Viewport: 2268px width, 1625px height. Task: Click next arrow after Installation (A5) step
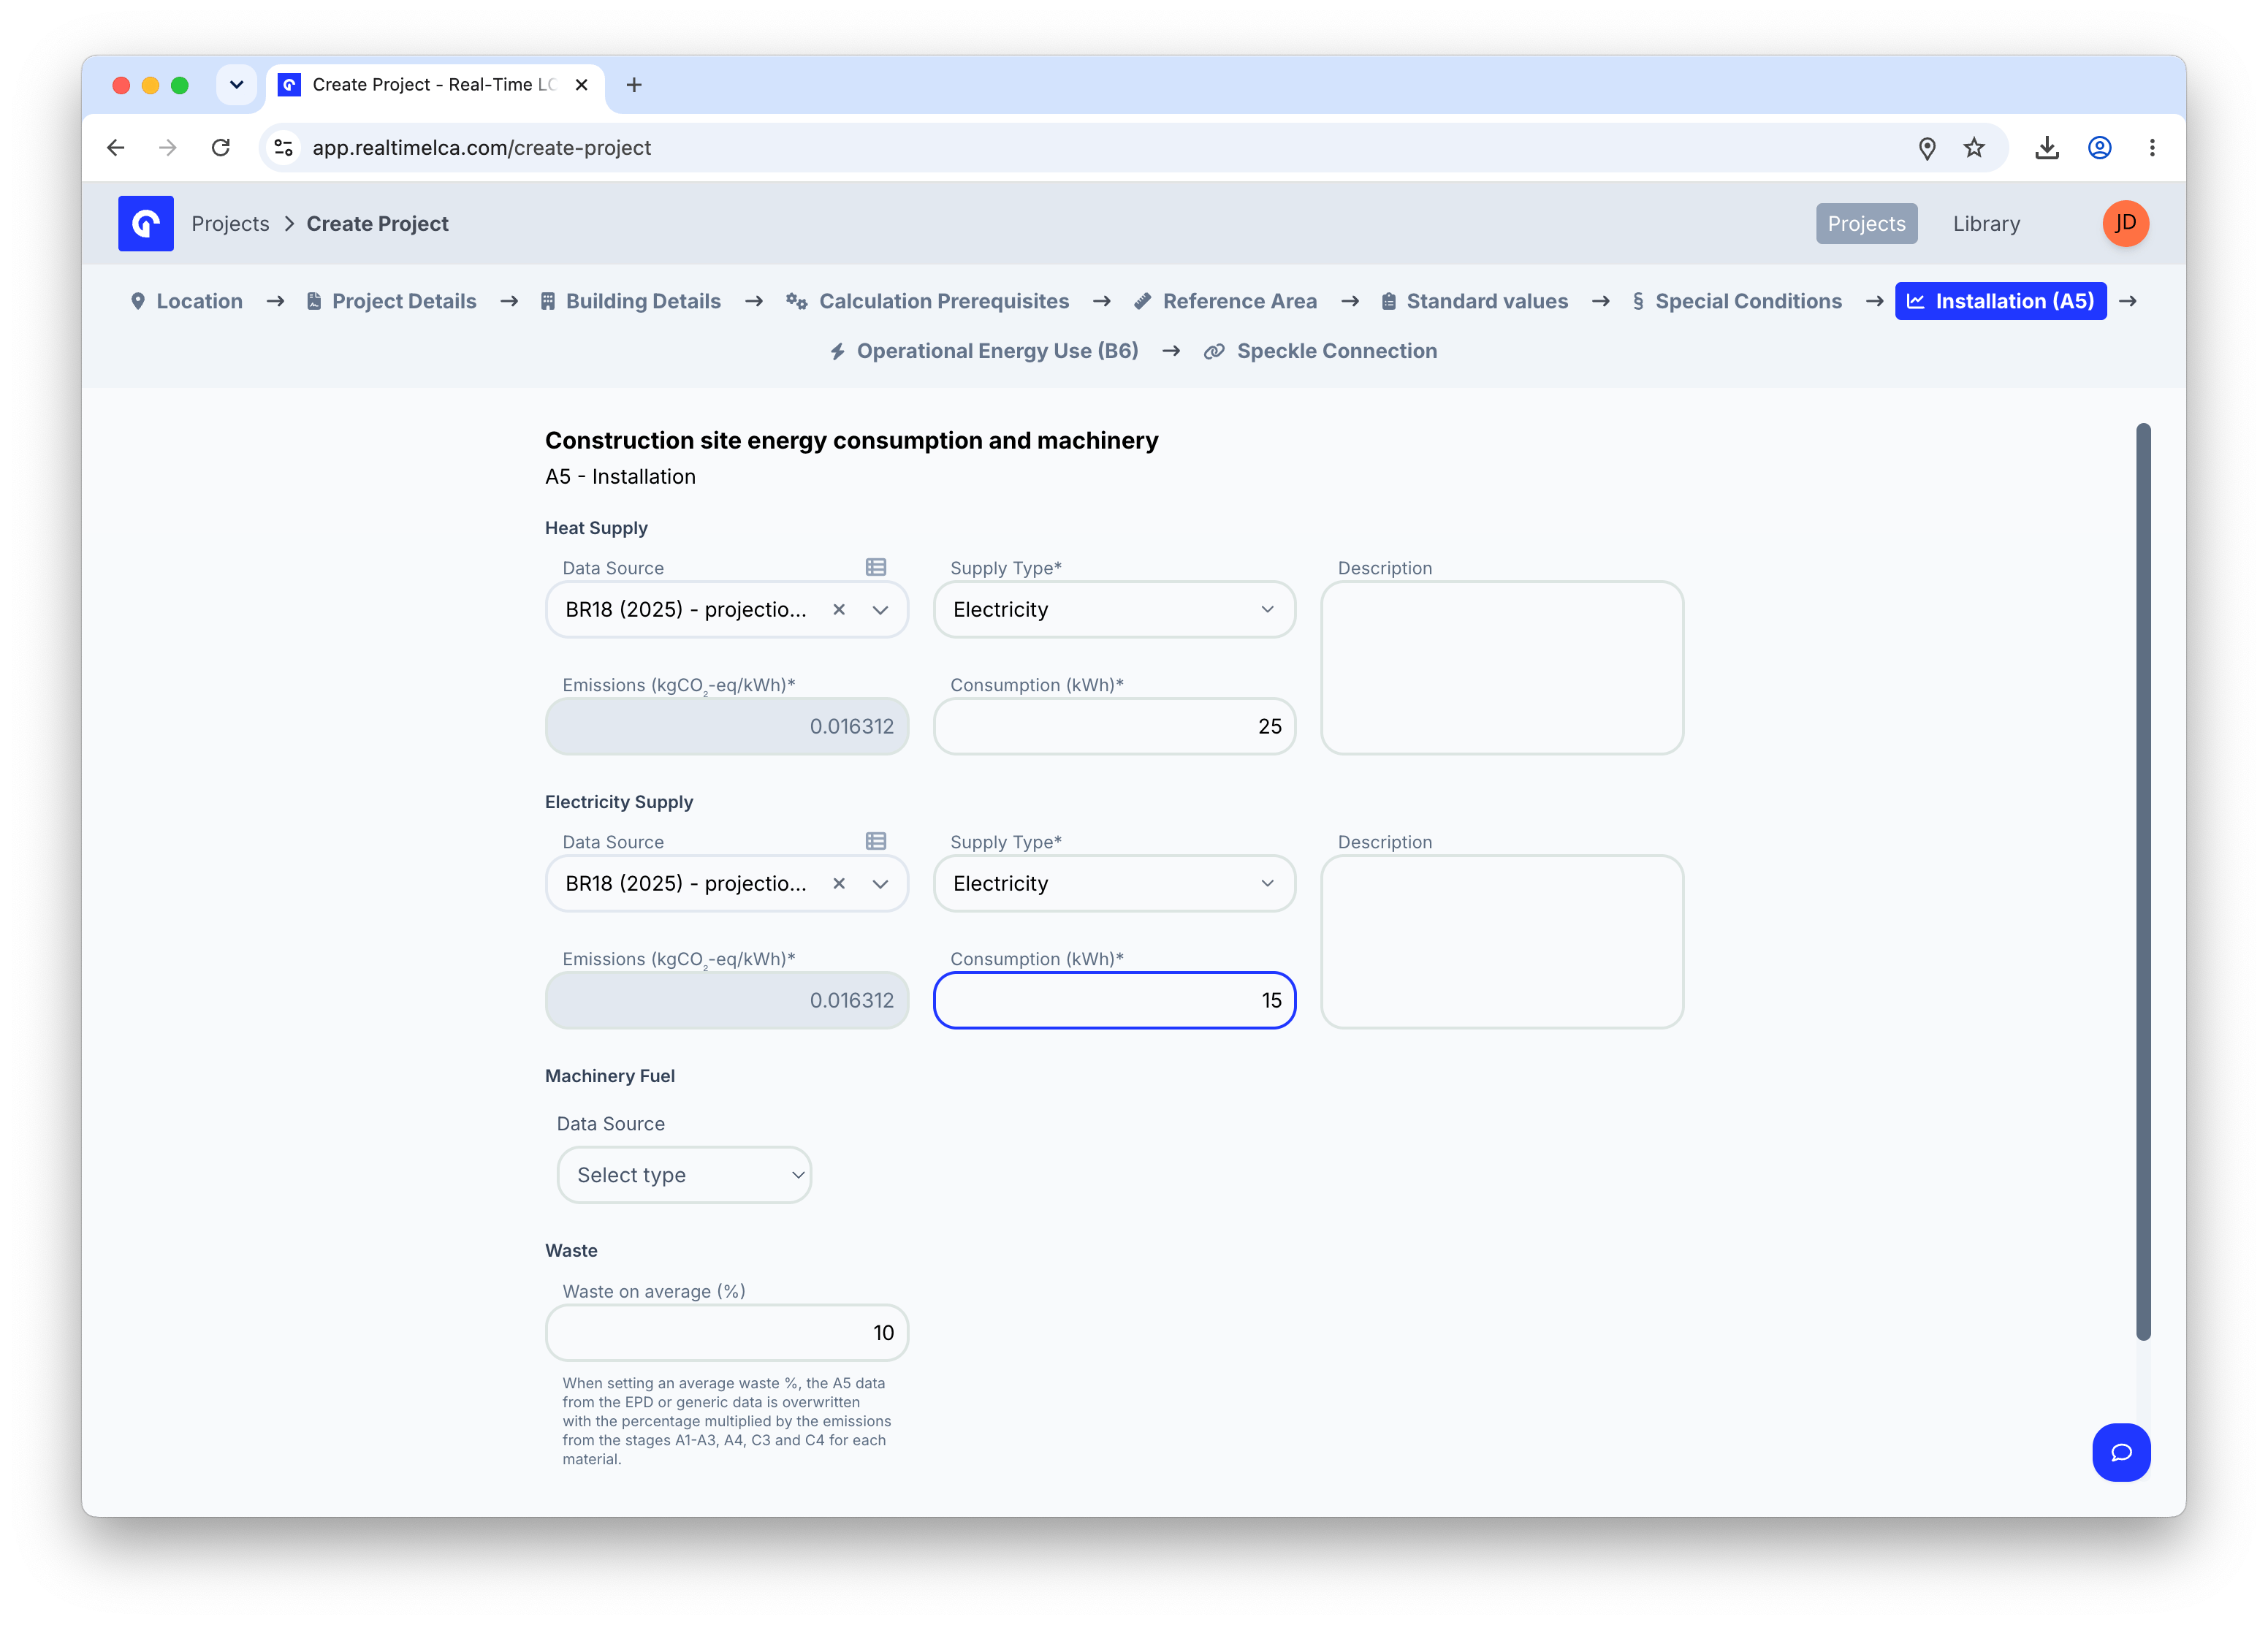(x=2127, y=301)
